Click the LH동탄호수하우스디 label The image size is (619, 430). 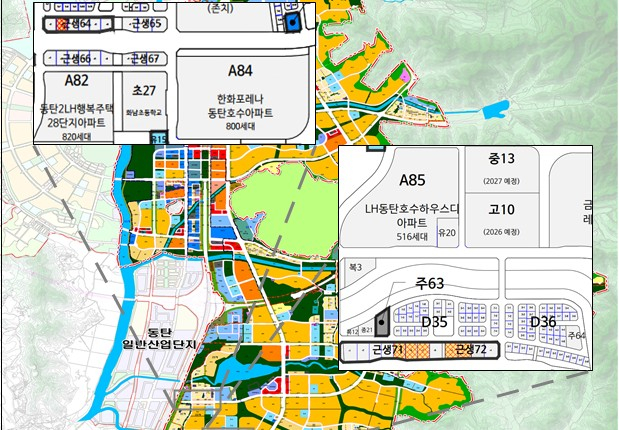pos(412,209)
